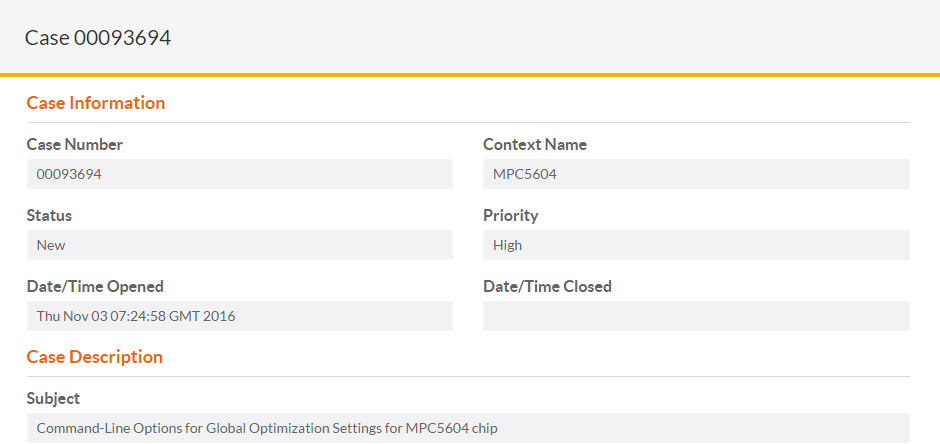Click the separator line under Case Description
Image resolution: width=940 pixels, height=444 pixels.
(468, 377)
